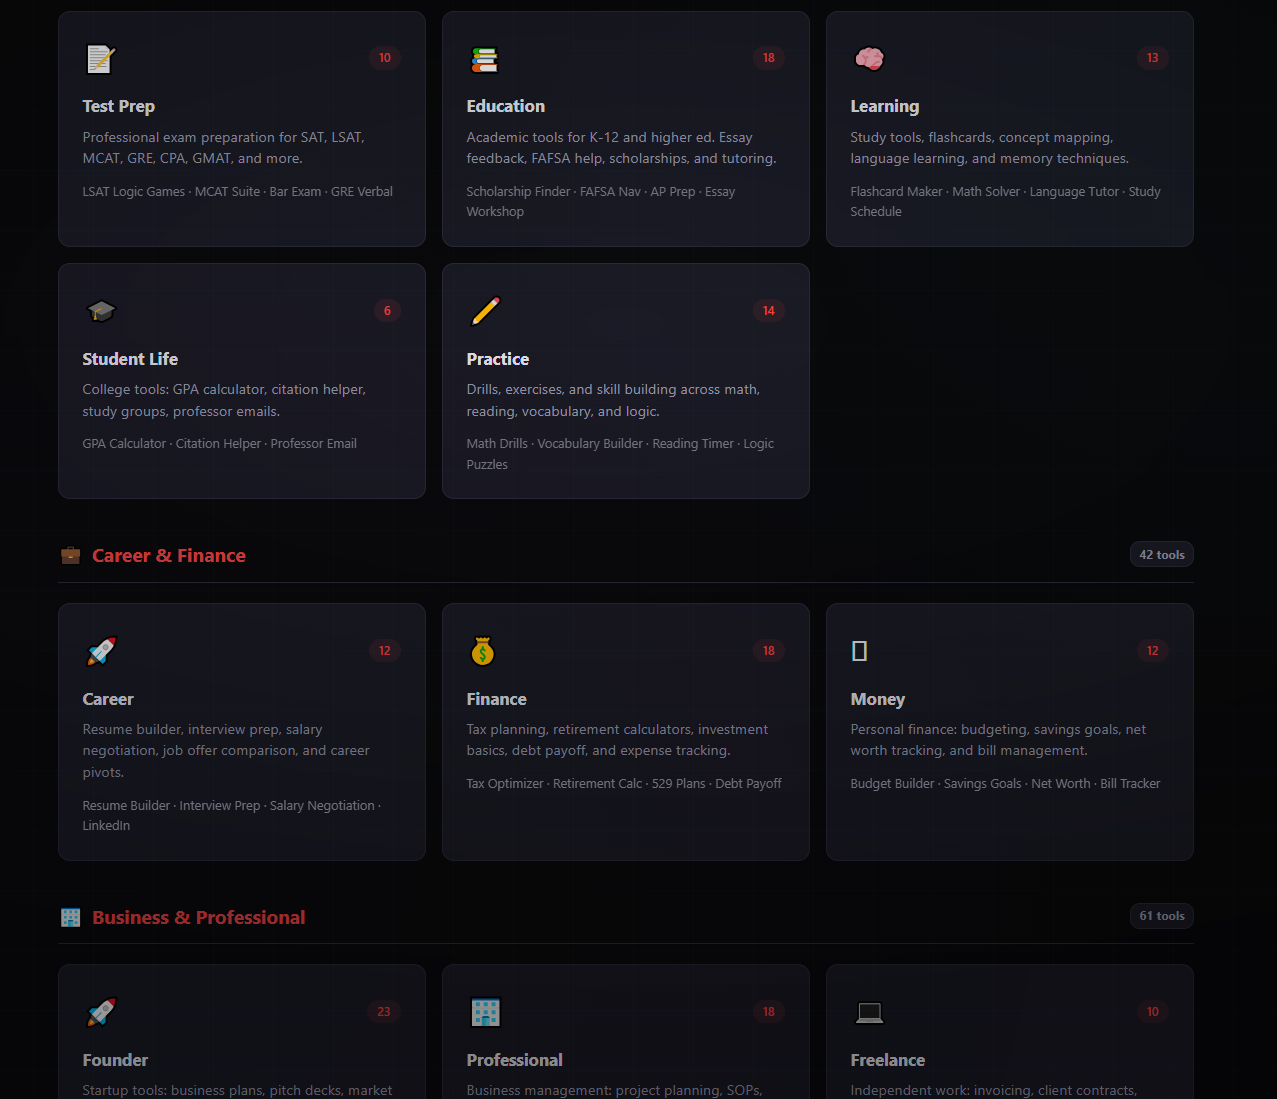
Task: Open the Tax Optimizer link
Action: coord(505,783)
